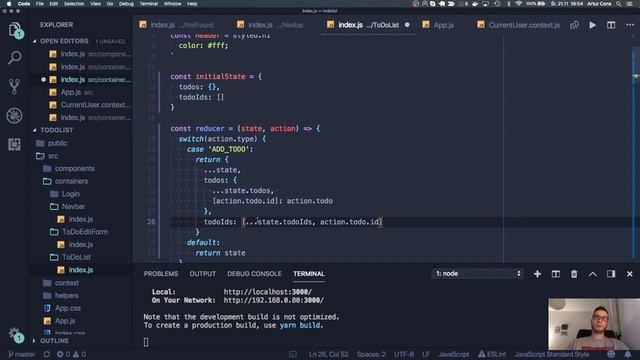Click the Spaces: 2 indentation setting
Viewport: 640px width, 360px height.
point(371,354)
